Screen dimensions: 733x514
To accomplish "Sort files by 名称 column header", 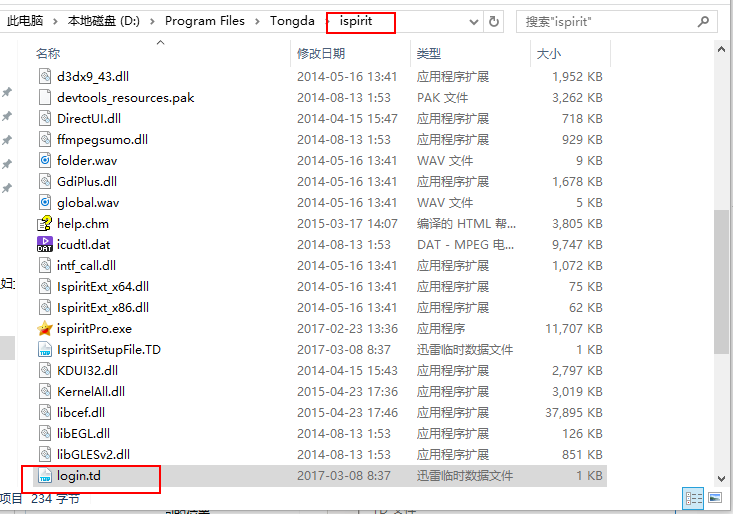I will point(48,54).
